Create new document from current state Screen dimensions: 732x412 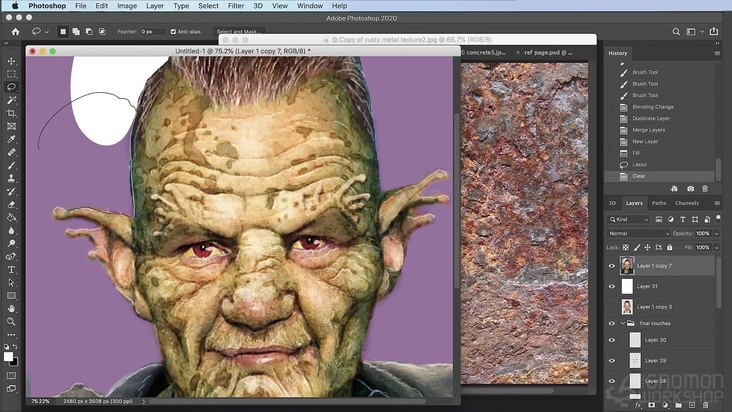click(x=674, y=189)
